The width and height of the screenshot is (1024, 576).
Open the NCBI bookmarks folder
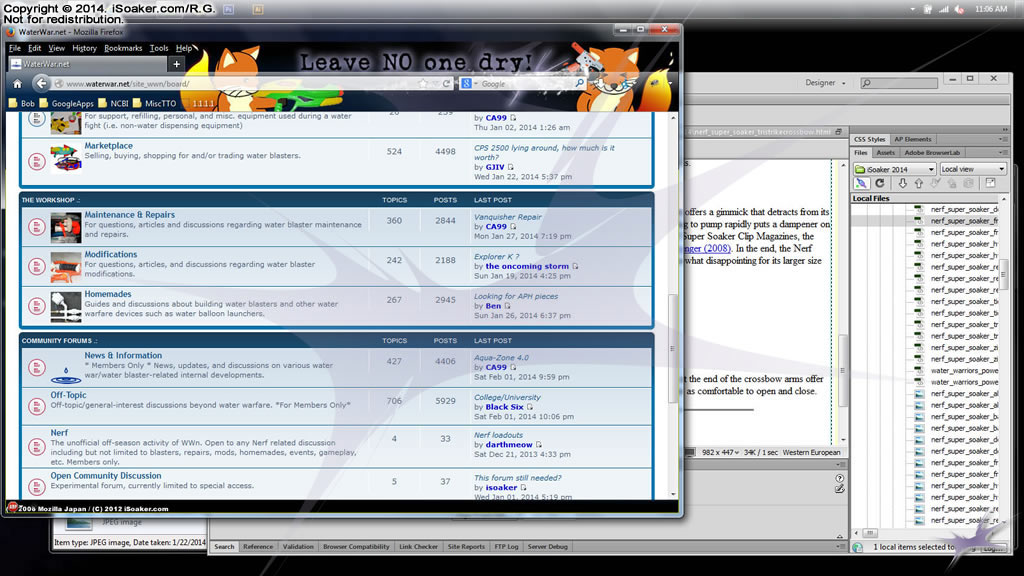[114, 103]
